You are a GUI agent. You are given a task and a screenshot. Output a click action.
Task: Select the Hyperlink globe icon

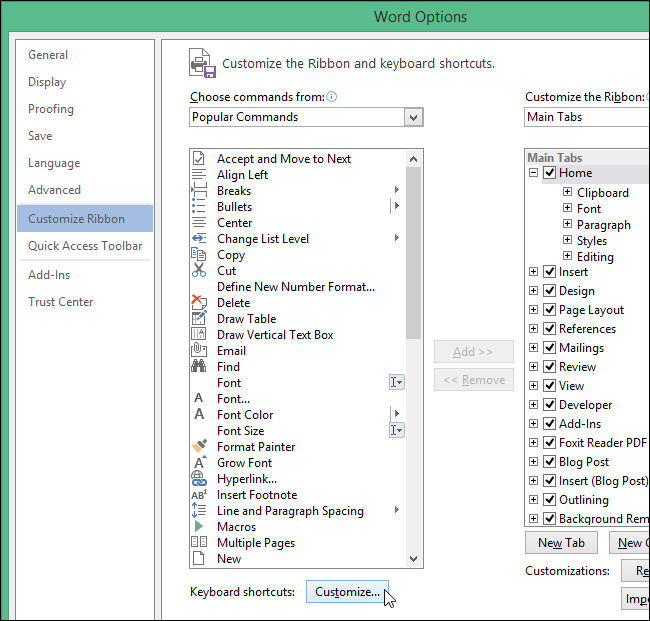[x=198, y=478]
